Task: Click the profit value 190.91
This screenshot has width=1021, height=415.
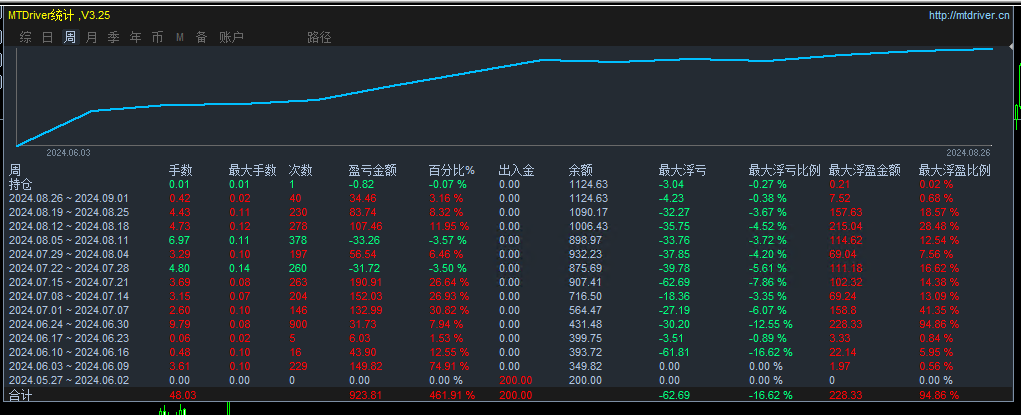Action: point(365,282)
